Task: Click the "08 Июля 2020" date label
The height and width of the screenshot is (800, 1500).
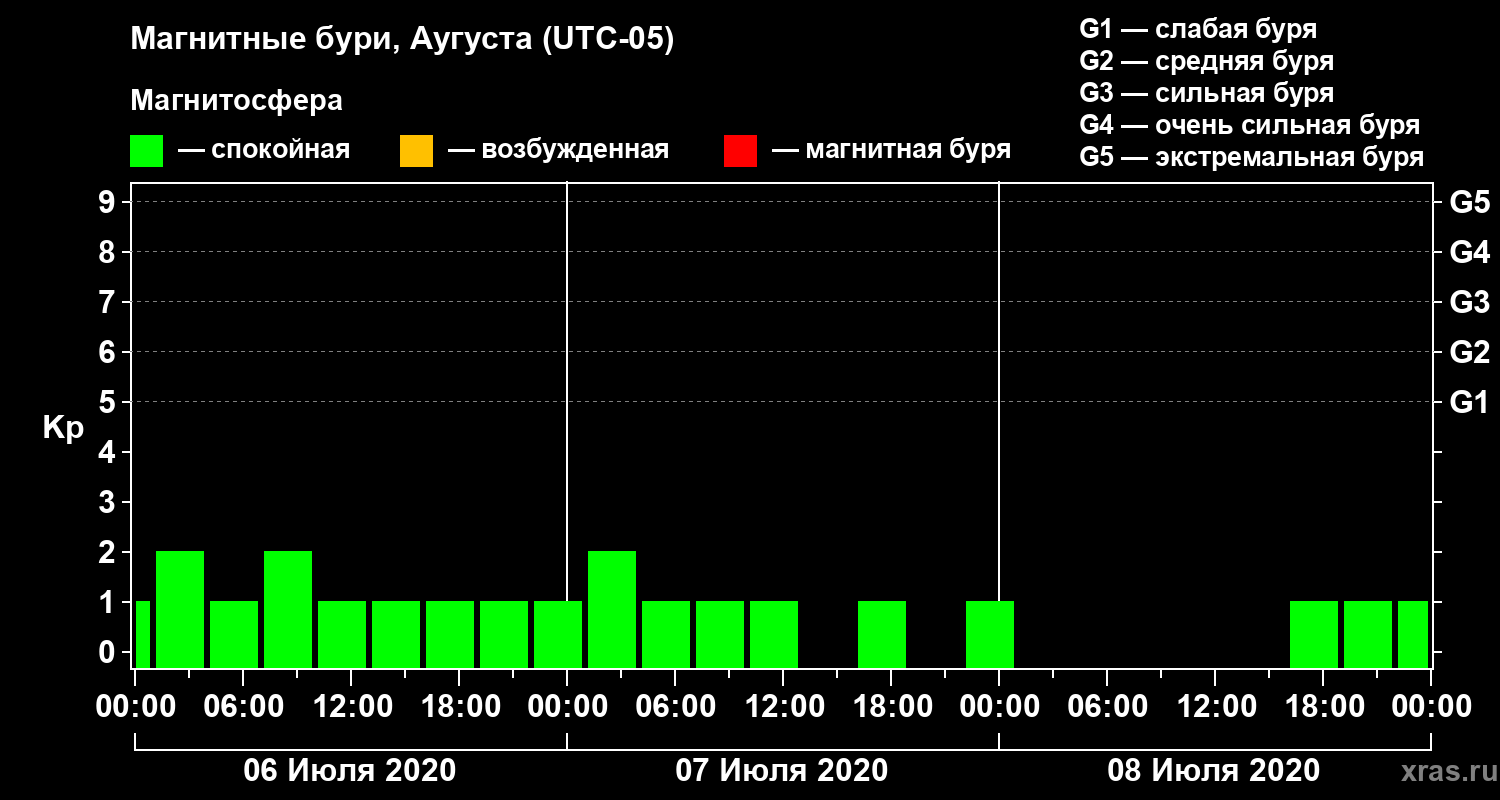Action: 1214,770
